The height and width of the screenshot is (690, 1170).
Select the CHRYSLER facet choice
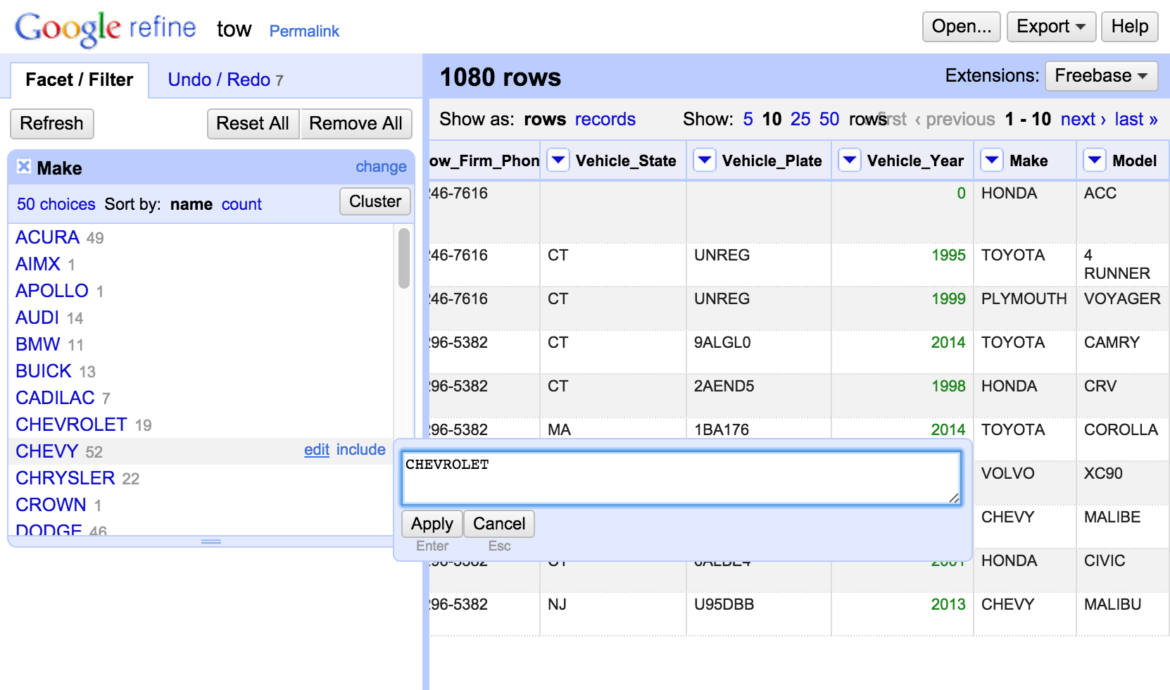click(65, 478)
